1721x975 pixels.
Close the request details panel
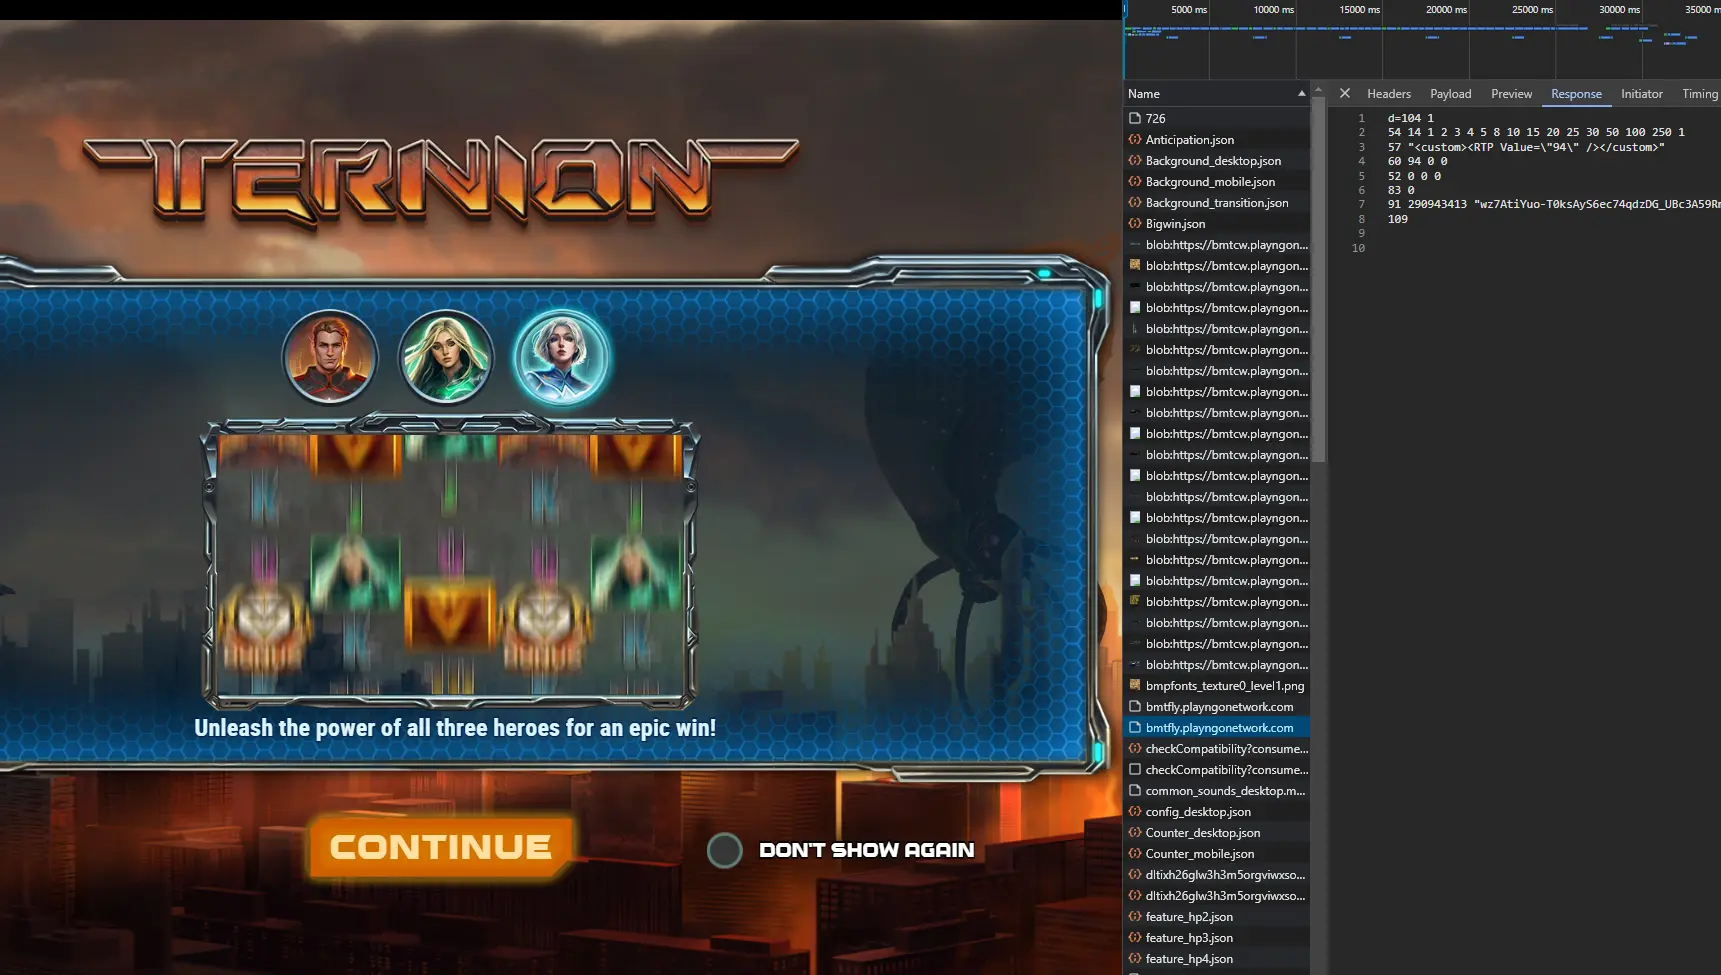[x=1345, y=93]
